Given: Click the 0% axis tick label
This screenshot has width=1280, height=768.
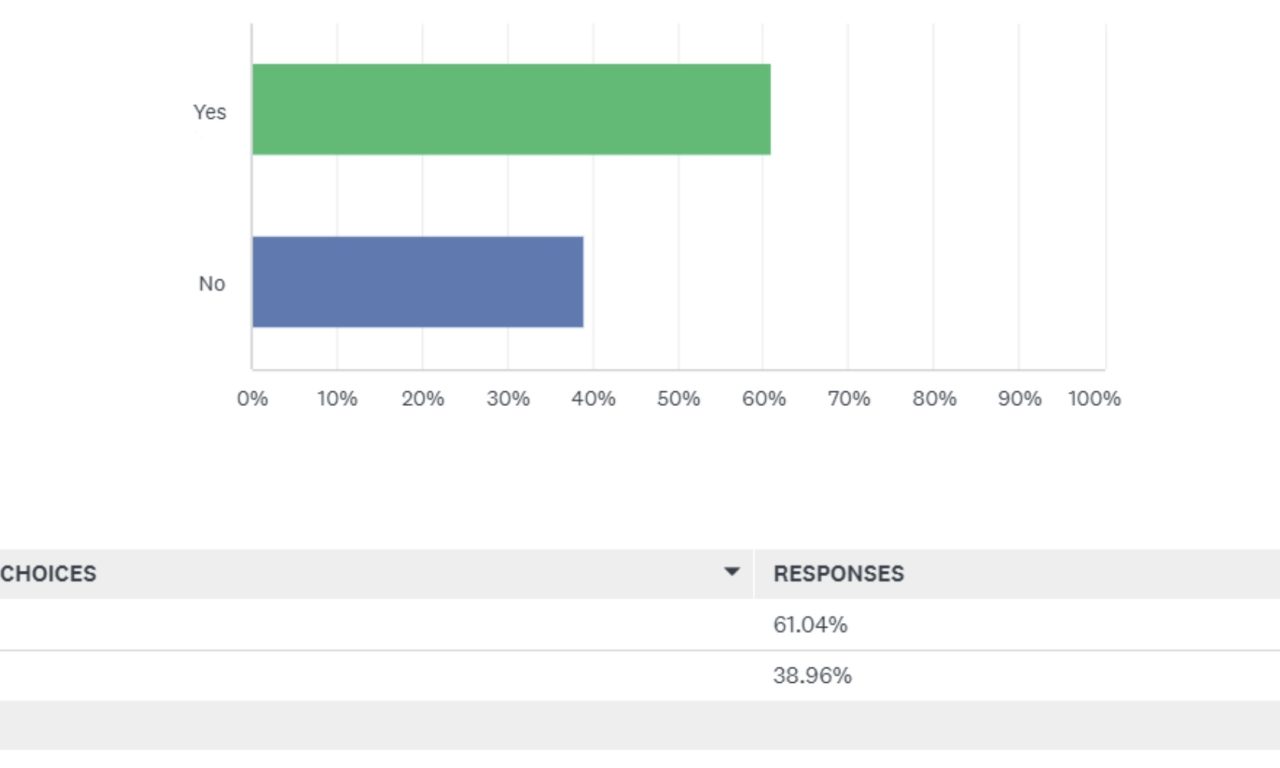Looking at the screenshot, I should (252, 399).
